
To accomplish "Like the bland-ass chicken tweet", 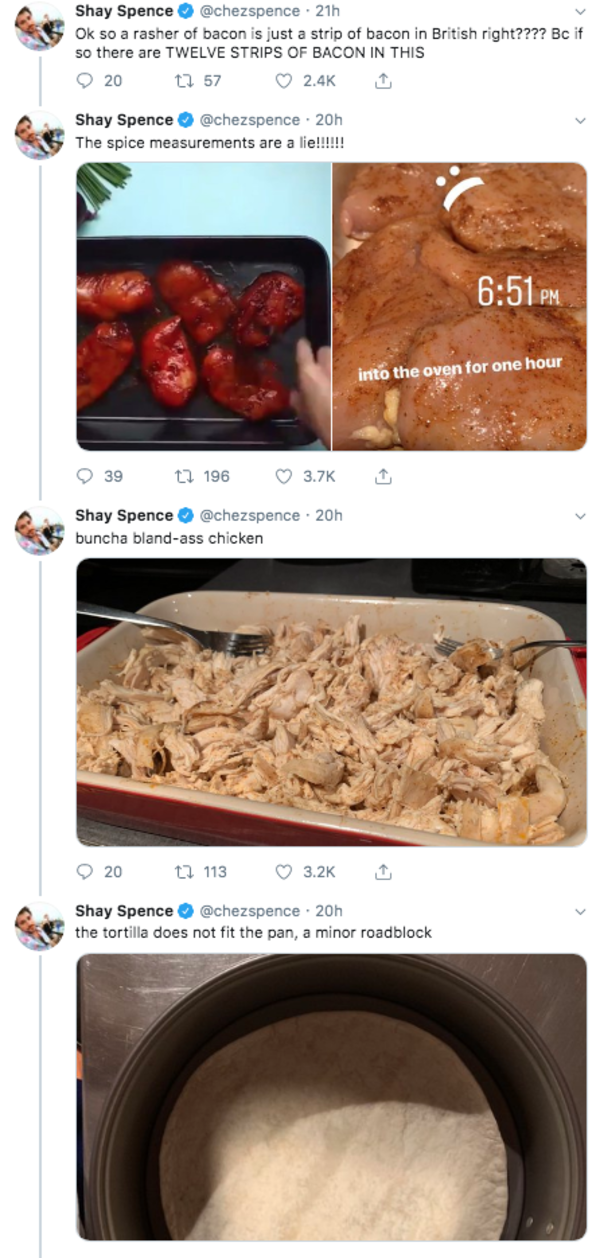I will coord(286,872).
